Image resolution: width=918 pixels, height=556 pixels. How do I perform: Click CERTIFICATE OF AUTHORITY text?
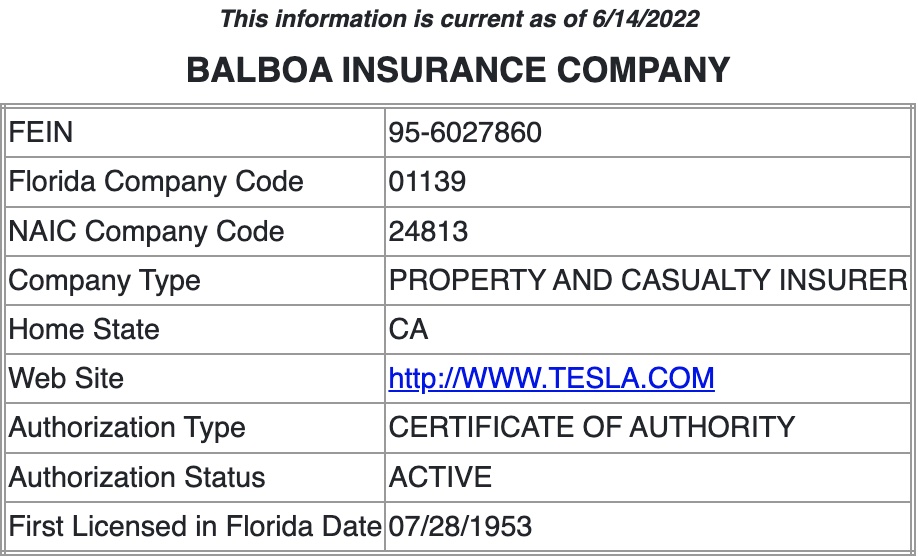click(591, 427)
